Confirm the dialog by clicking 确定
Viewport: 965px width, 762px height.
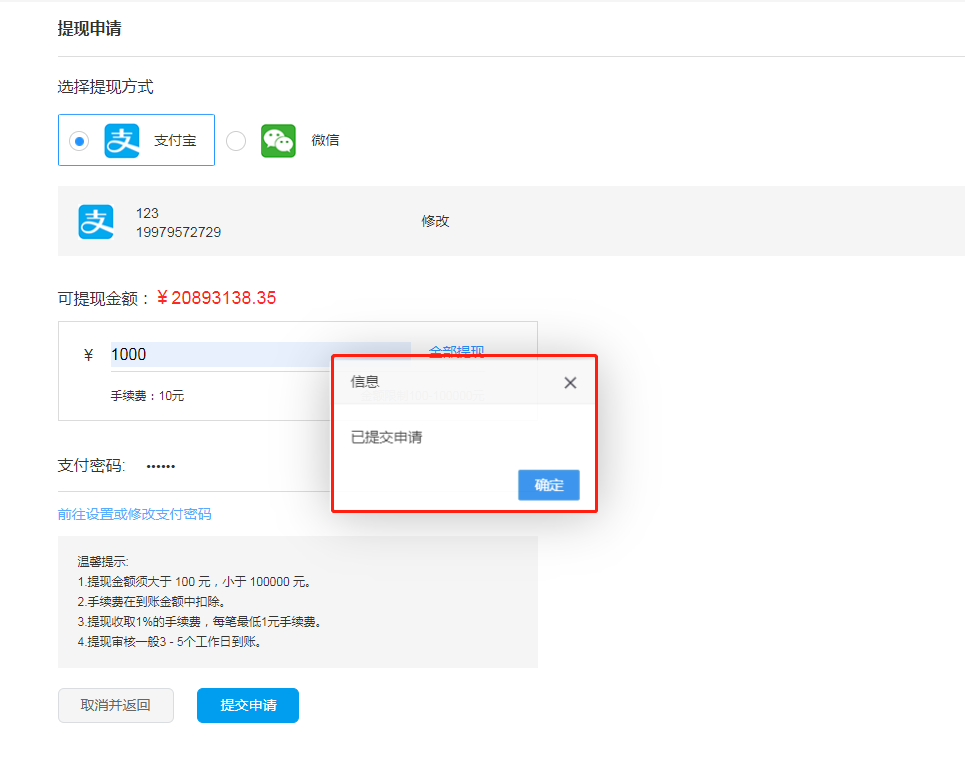point(548,485)
